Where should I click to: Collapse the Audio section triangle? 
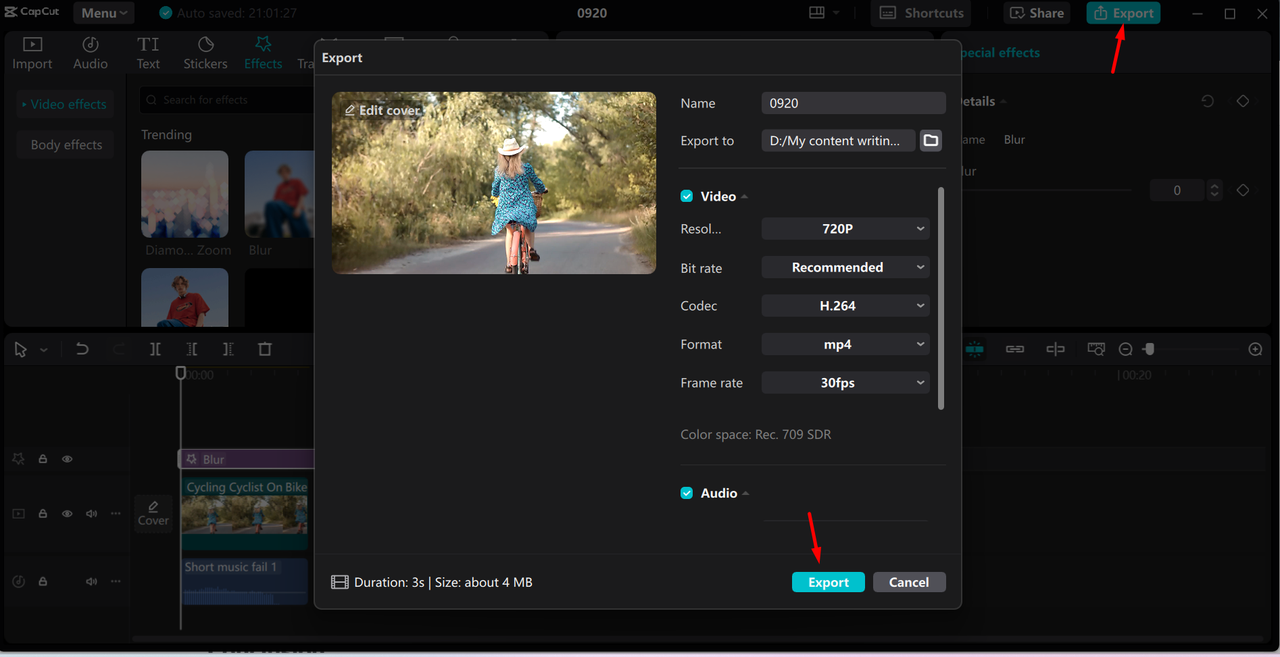click(x=746, y=494)
